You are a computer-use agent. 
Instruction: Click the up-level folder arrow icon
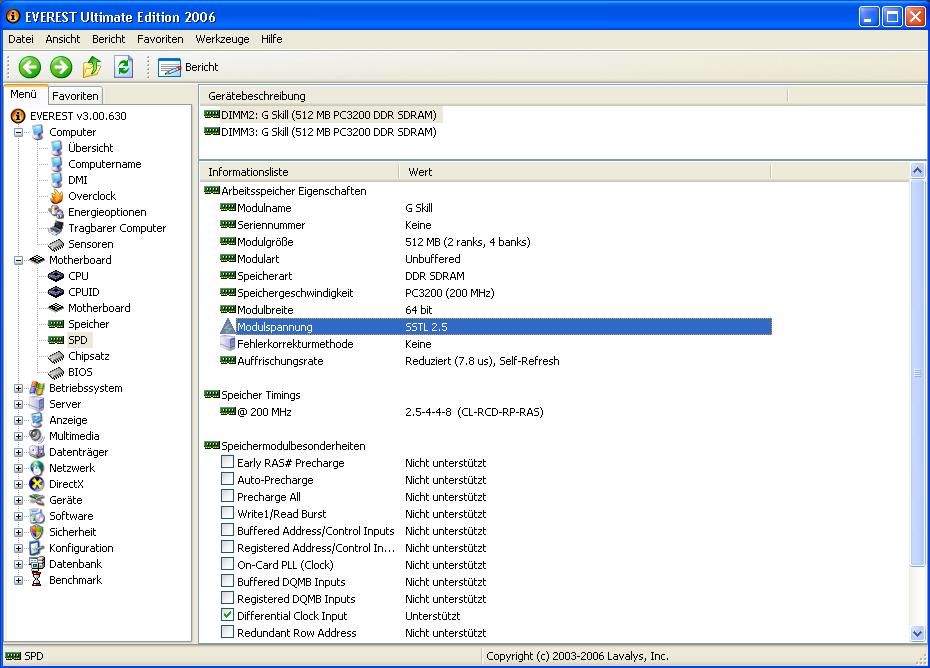[92, 67]
